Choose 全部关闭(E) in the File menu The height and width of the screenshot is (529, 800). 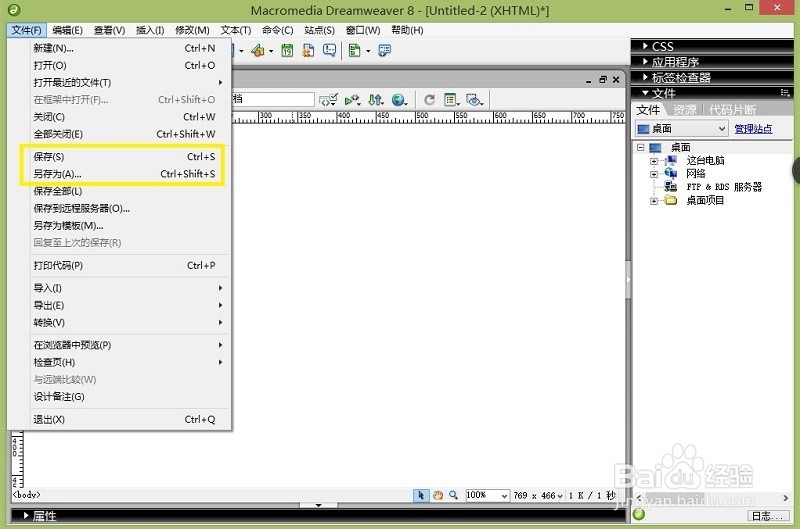tap(124, 134)
